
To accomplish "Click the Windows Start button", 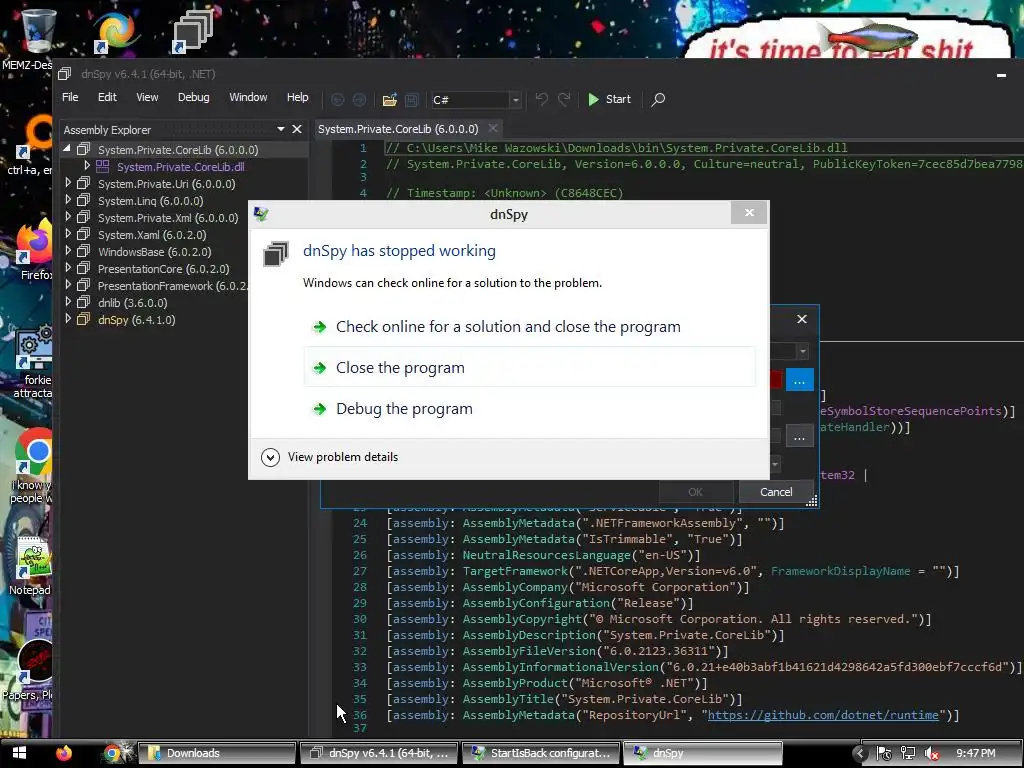I will coord(19,753).
